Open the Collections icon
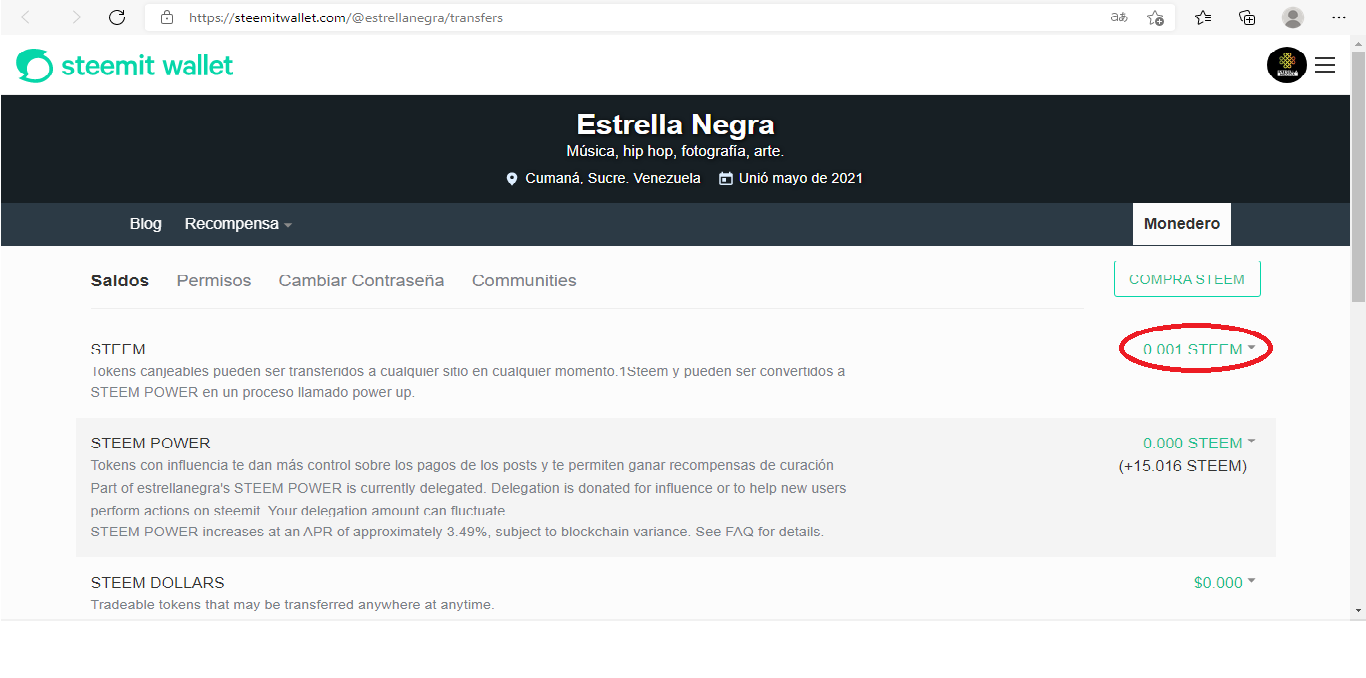This screenshot has height=678, width=1366. (x=1247, y=17)
